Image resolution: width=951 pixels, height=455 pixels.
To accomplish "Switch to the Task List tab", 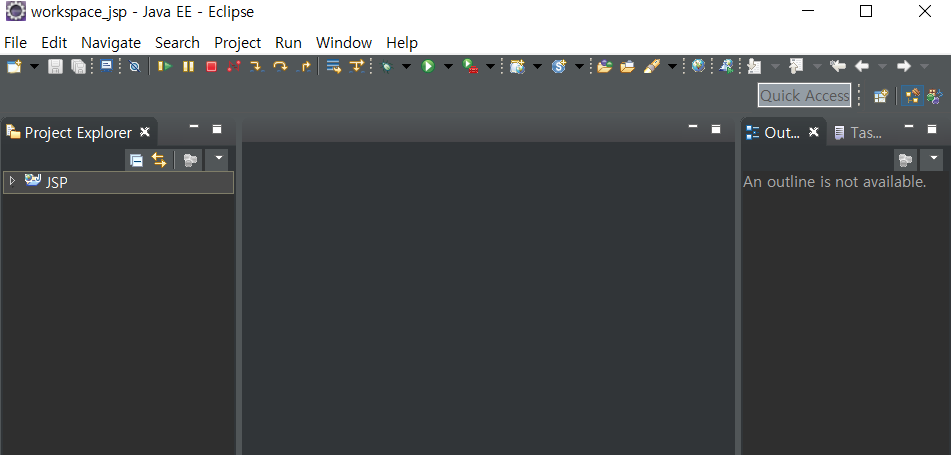I will (x=858, y=132).
